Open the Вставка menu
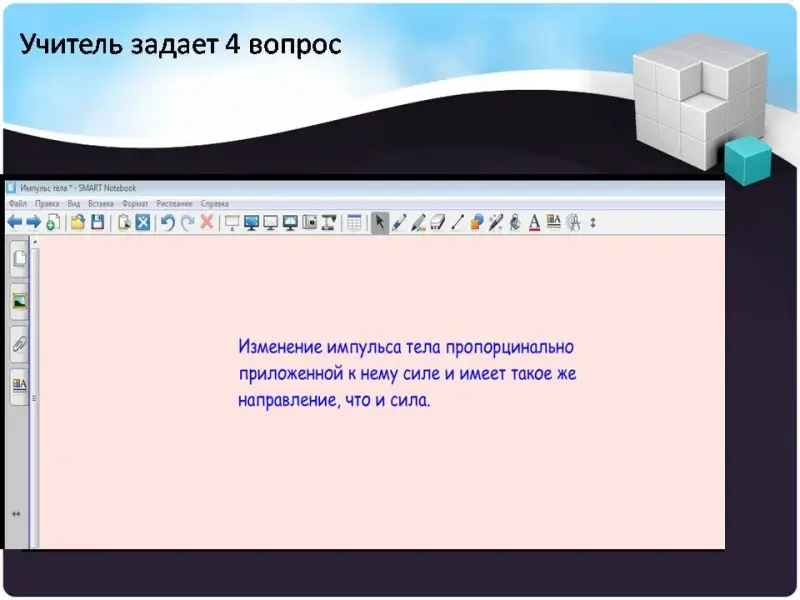The width and height of the screenshot is (800, 600). coord(101,203)
